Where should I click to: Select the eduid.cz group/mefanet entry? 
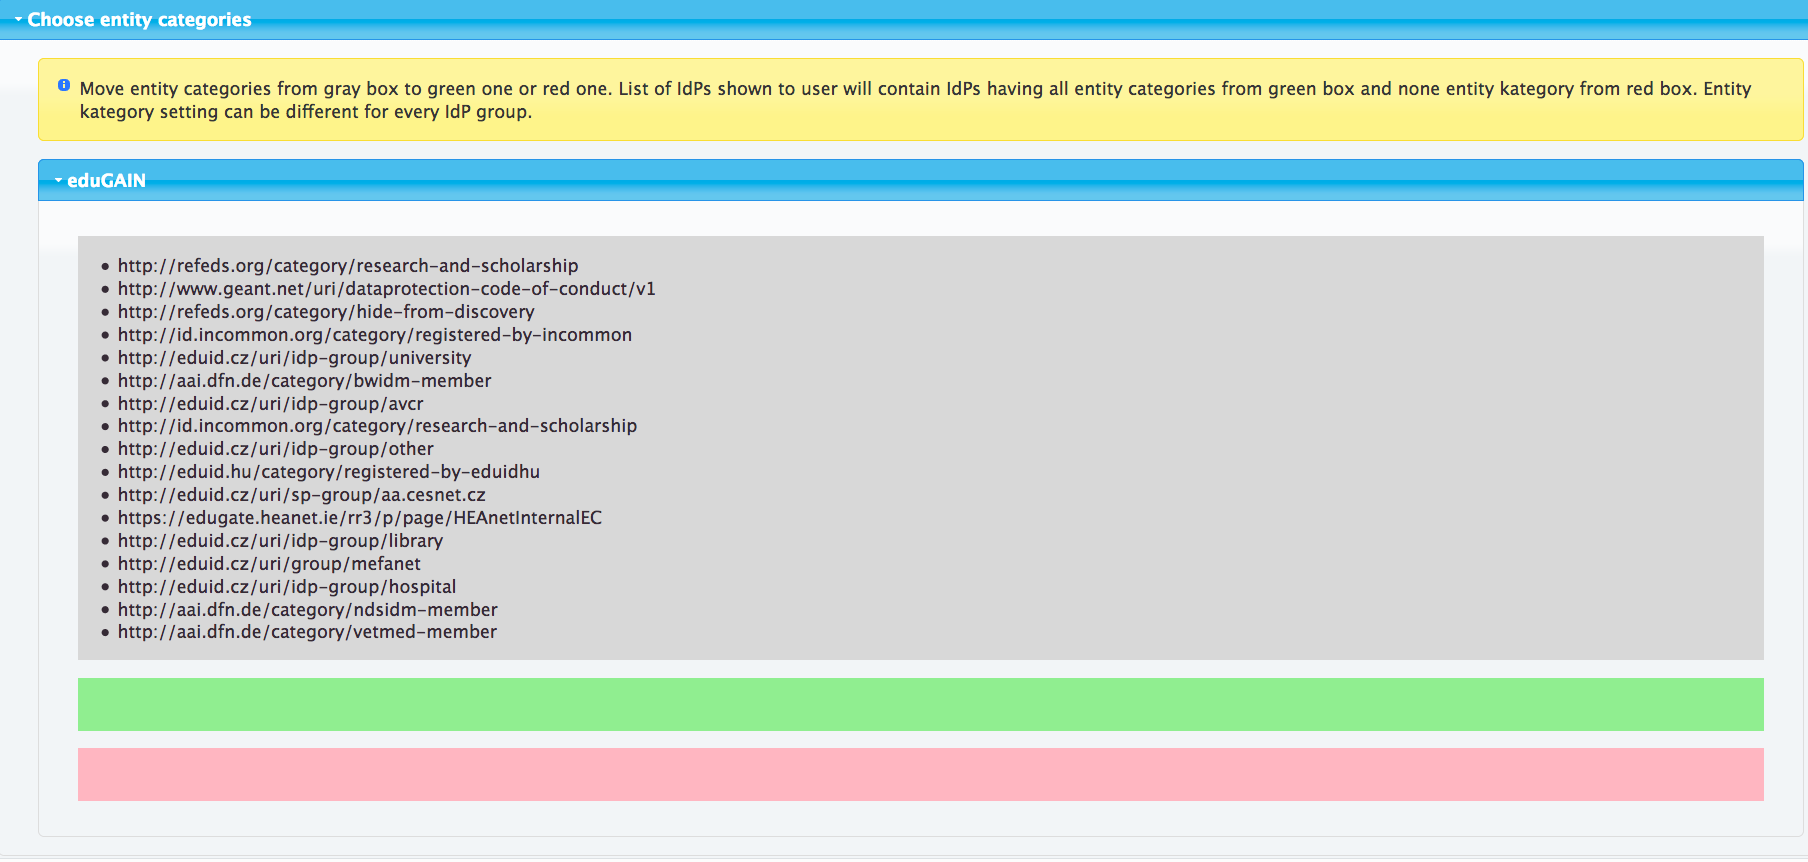pyautogui.click(x=269, y=564)
